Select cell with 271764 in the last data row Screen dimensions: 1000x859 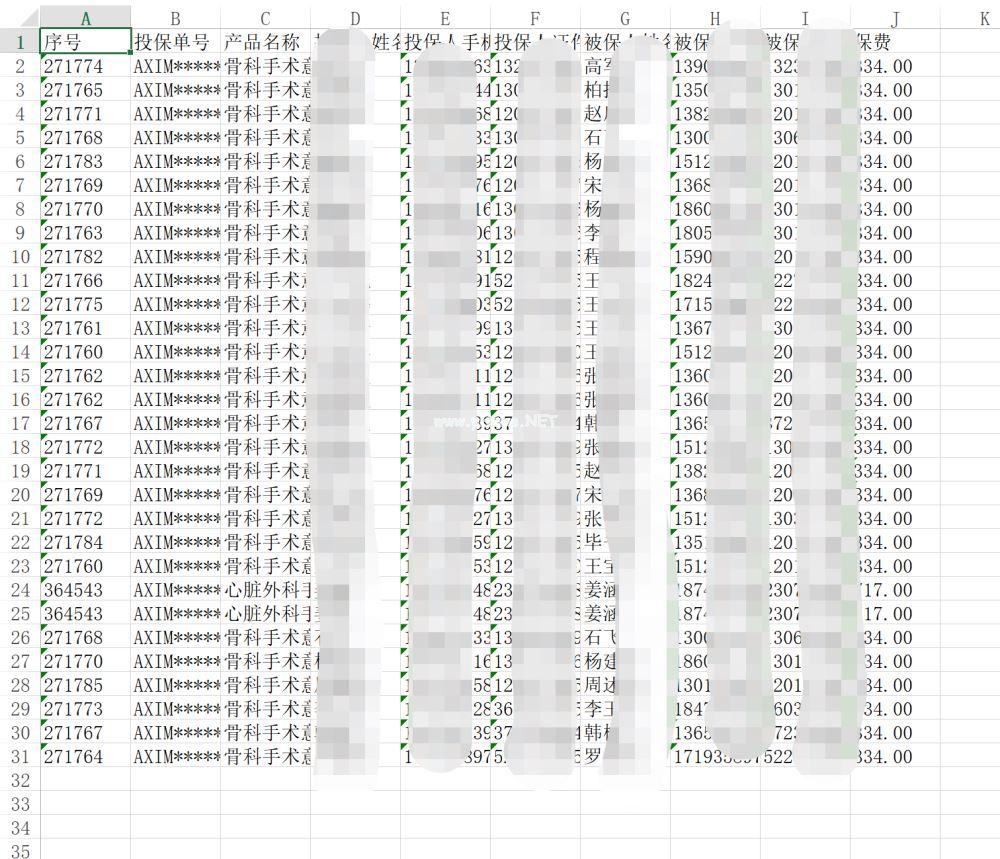[85, 757]
